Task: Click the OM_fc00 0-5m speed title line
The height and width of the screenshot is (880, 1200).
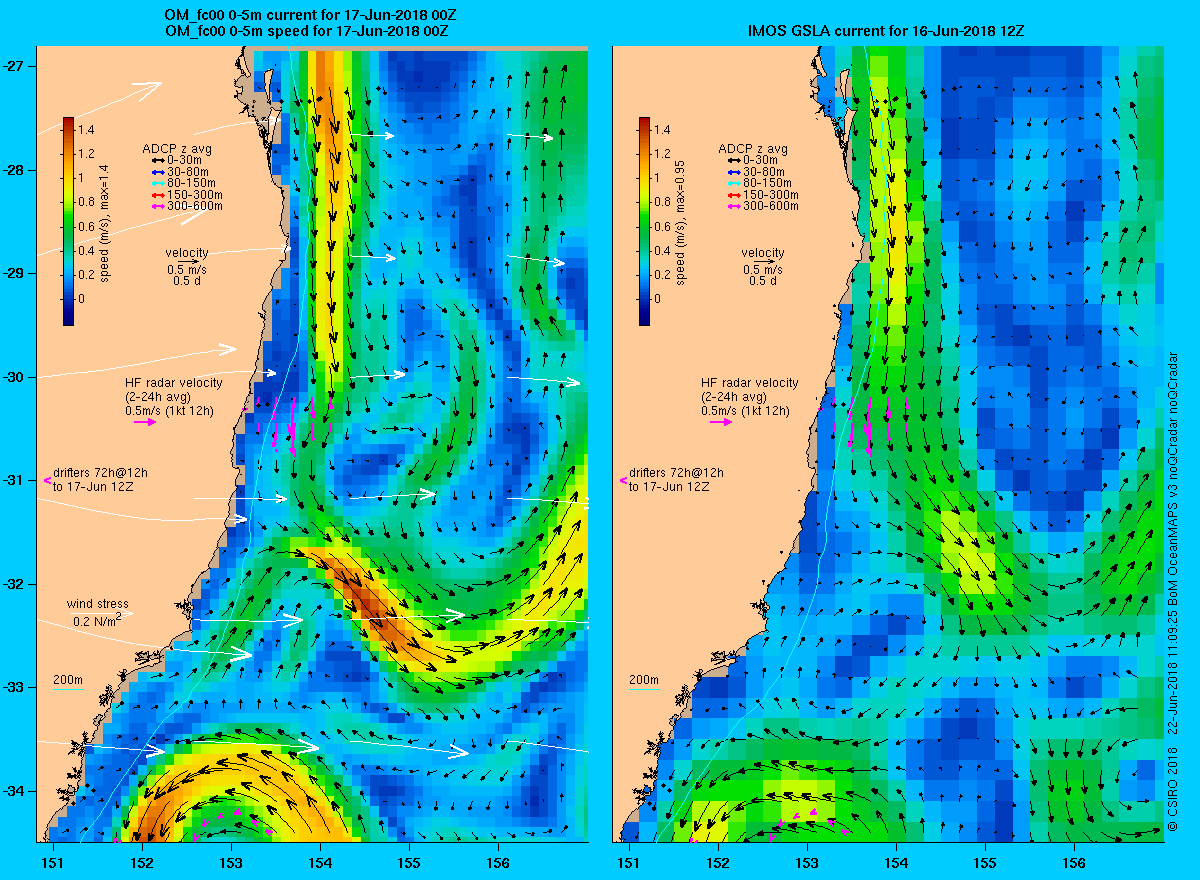Action: 305,32
